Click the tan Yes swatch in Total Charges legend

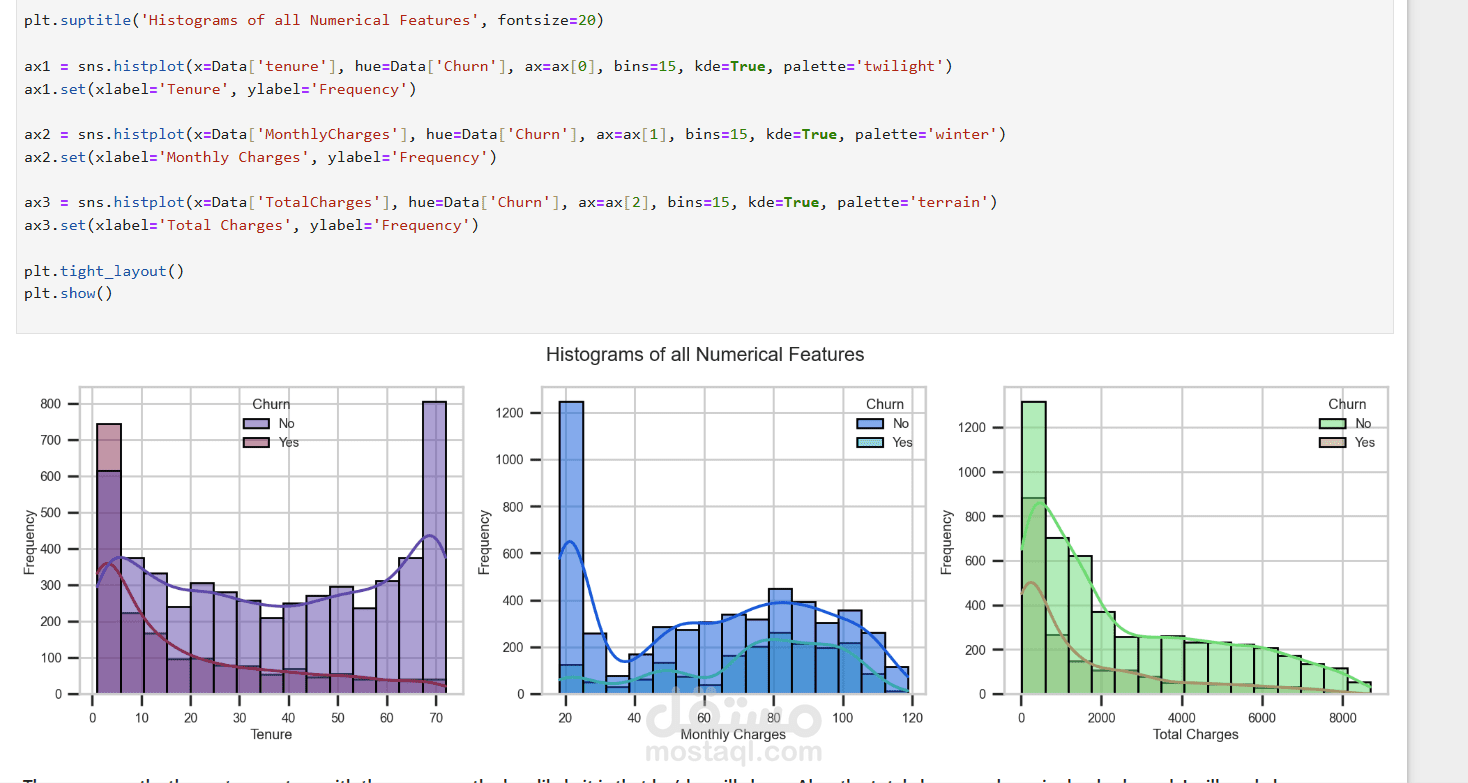(1332, 442)
